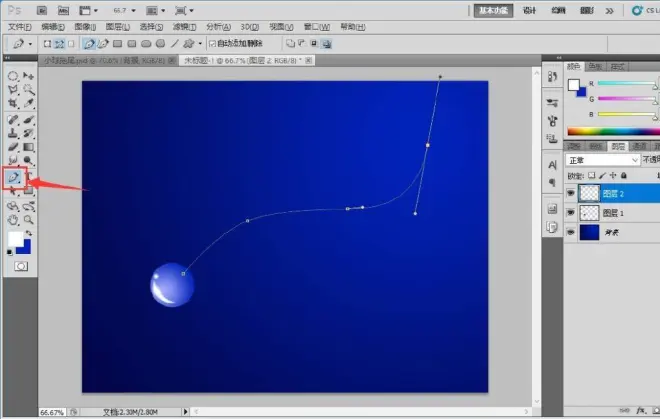Image resolution: width=660 pixels, height=419 pixels.
Task: Select the Hand tool
Action: click(x=13, y=220)
